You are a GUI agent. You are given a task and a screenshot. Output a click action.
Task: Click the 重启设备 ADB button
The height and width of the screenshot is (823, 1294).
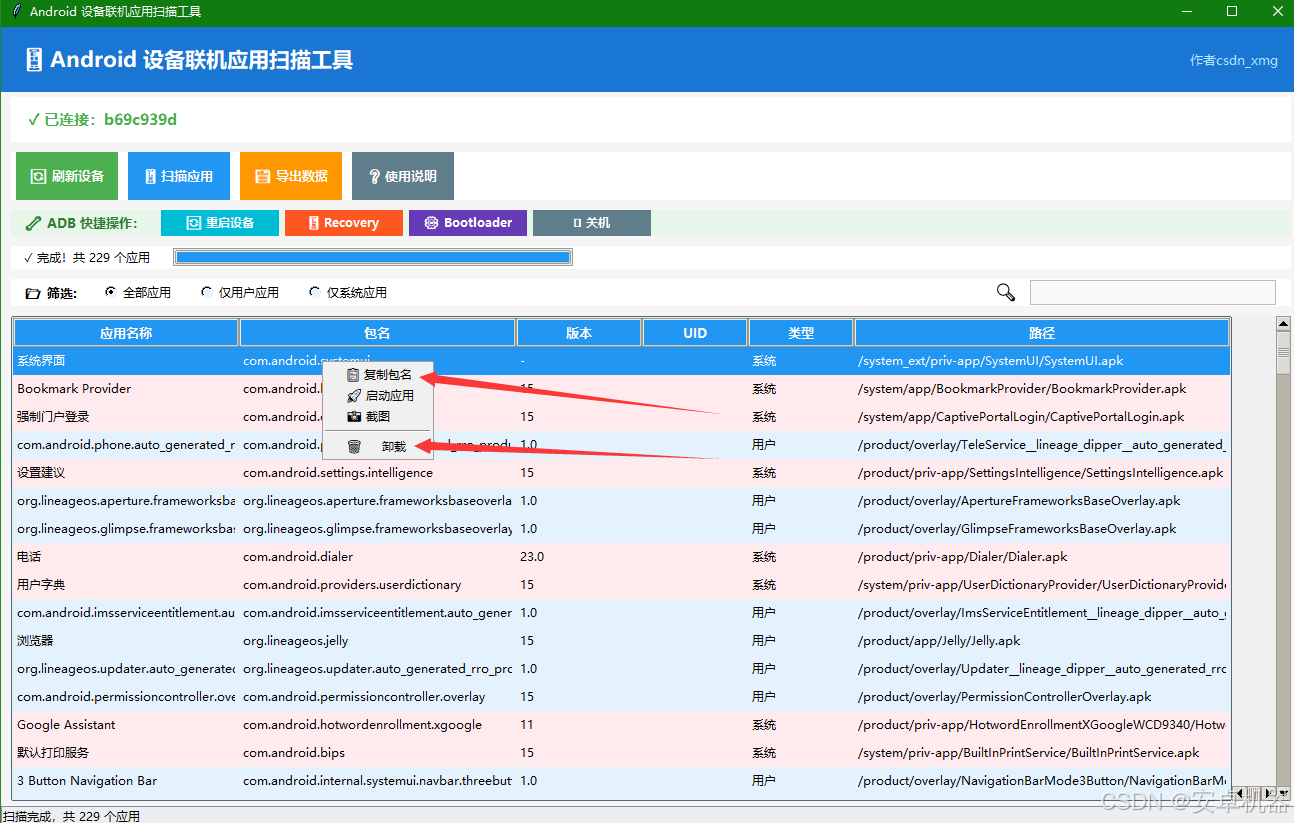click(220, 223)
